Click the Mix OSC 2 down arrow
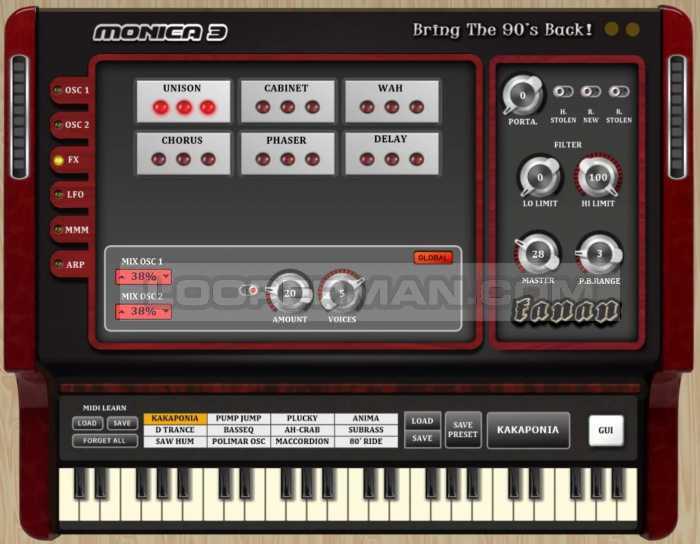The height and width of the screenshot is (544, 700). (164, 312)
